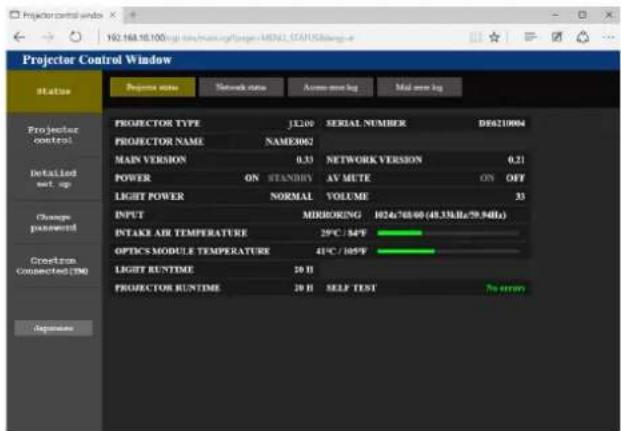The width and height of the screenshot is (621, 431).
Task: Click the AV MUTE label
Action: pos(348,178)
